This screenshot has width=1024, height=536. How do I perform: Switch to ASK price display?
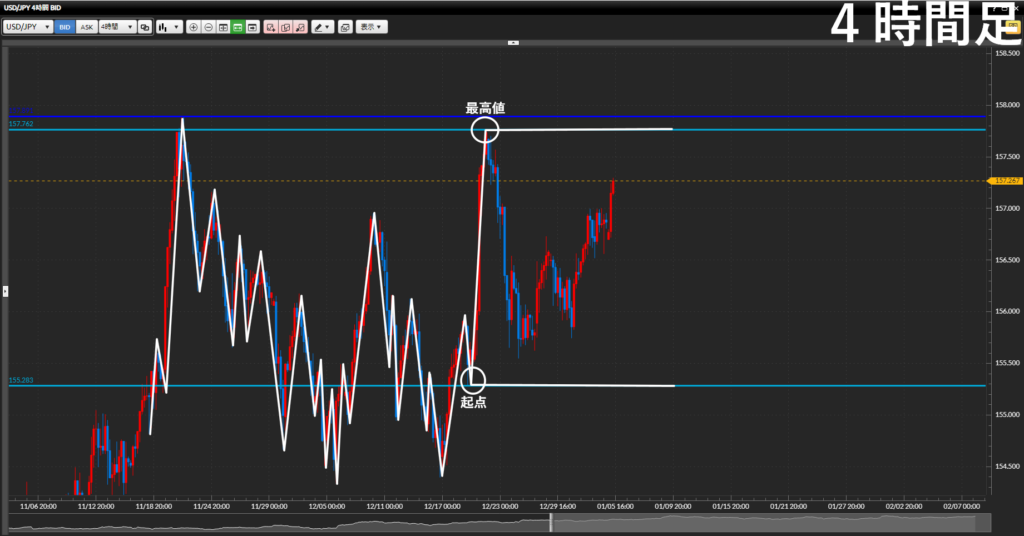[86, 27]
